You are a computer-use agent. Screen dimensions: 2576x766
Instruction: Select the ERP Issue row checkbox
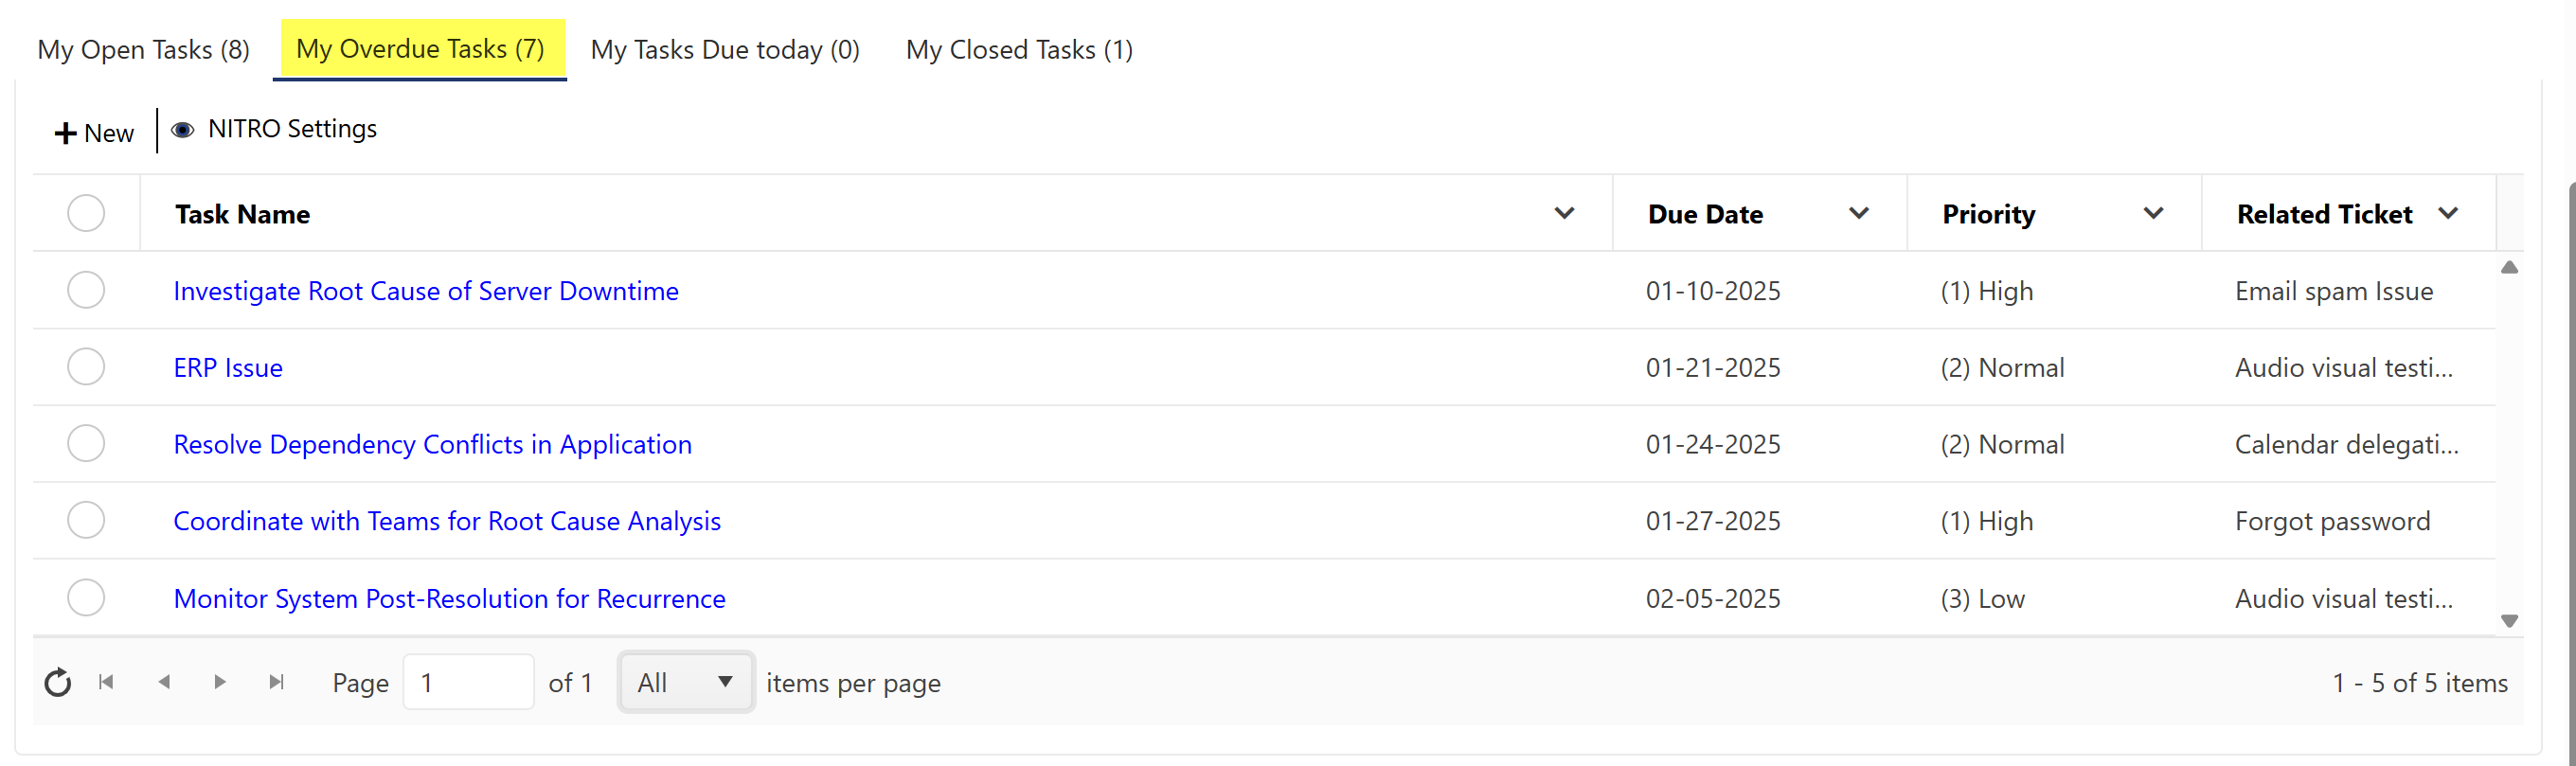tap(86, 367)
